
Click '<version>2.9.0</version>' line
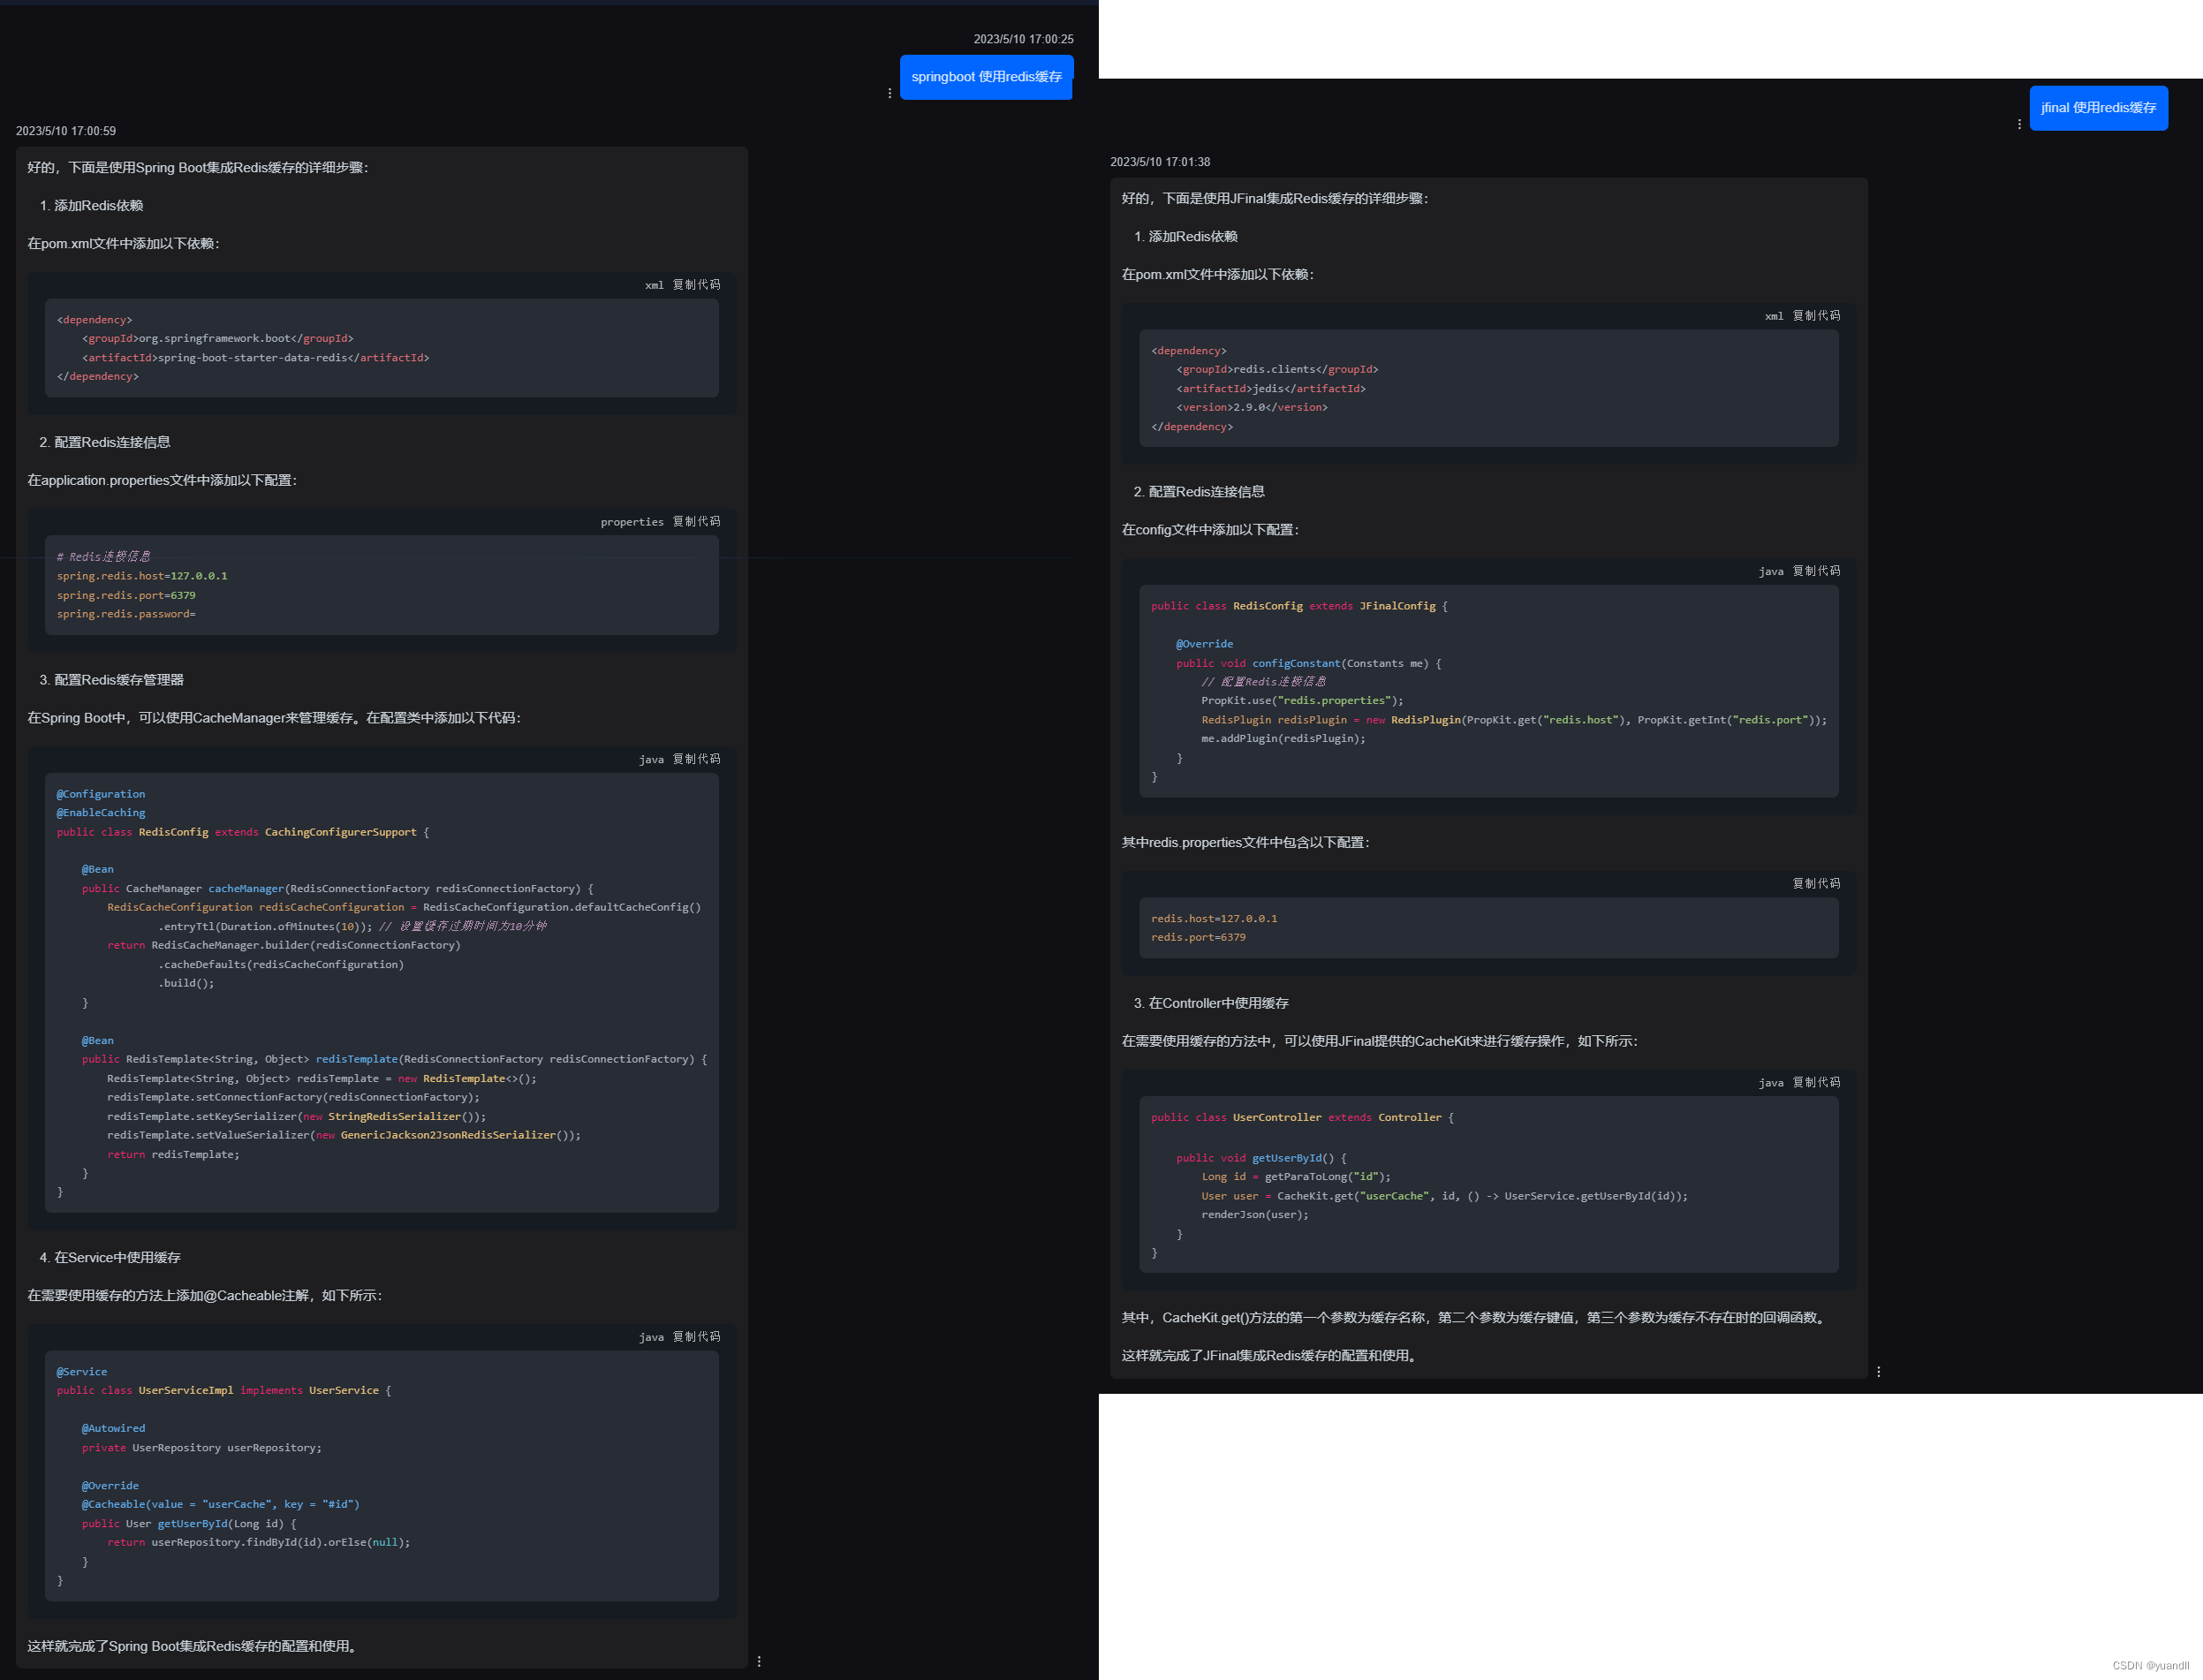pos(1252,408)
